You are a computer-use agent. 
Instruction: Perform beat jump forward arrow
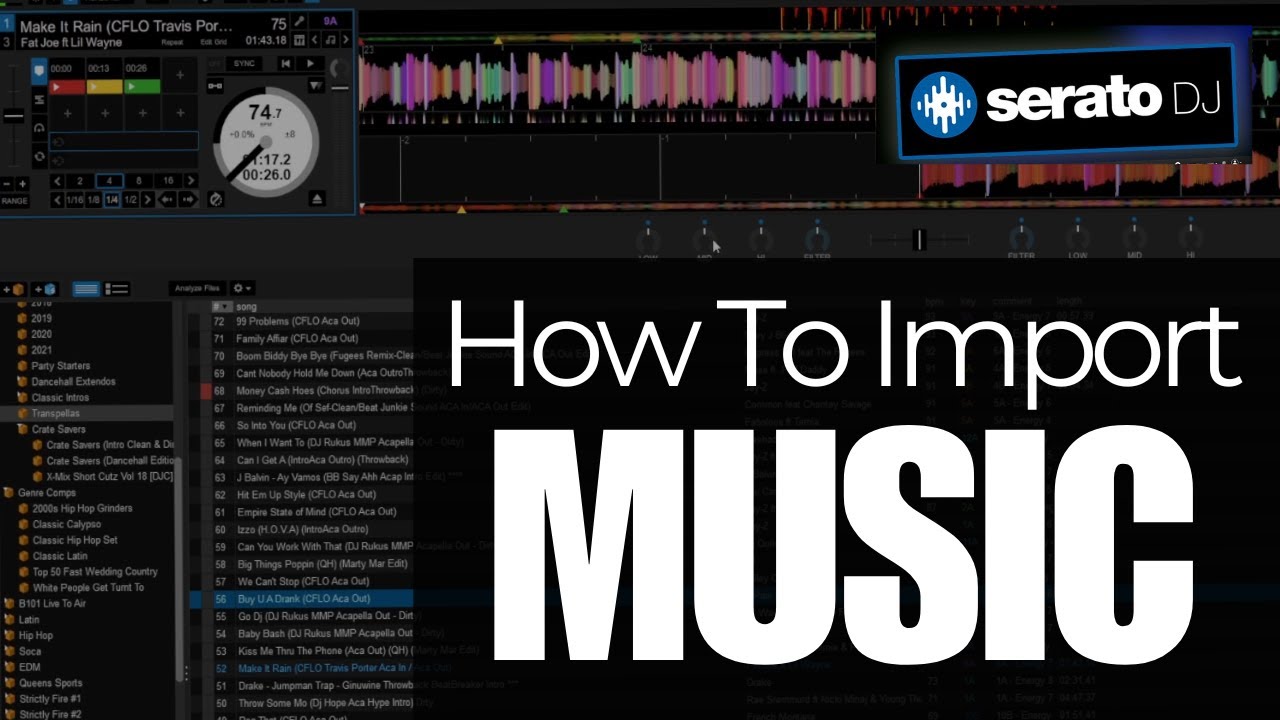[188, 200]
